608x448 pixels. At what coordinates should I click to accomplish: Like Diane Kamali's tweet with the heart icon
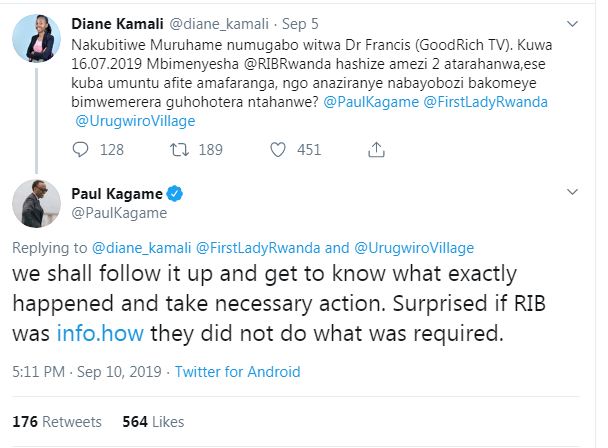pos(277,149)
